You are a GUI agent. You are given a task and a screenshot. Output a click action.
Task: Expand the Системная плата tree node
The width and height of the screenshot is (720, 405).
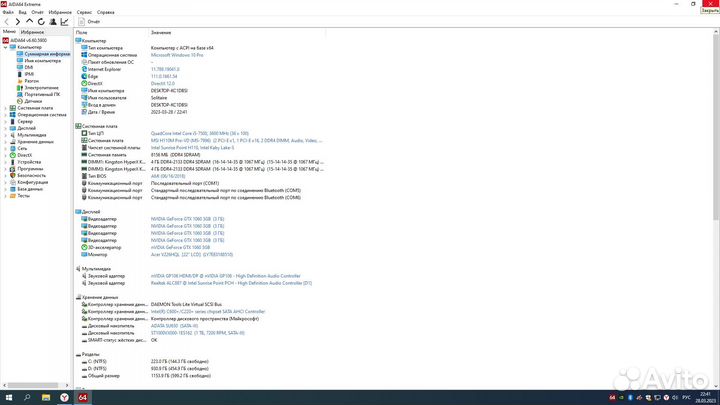pyautogui.click(x=6, y=108)
